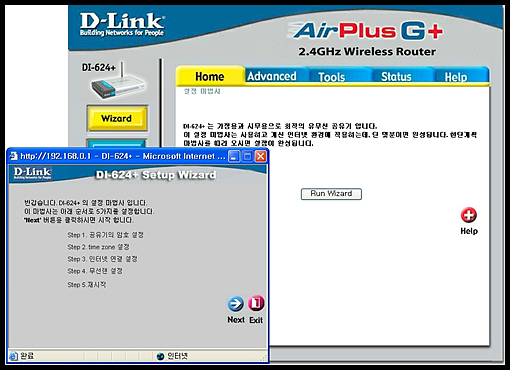Click the 'Step 4' line in wizard
This screenshot has width=510, height=370.
coord(95,271)
